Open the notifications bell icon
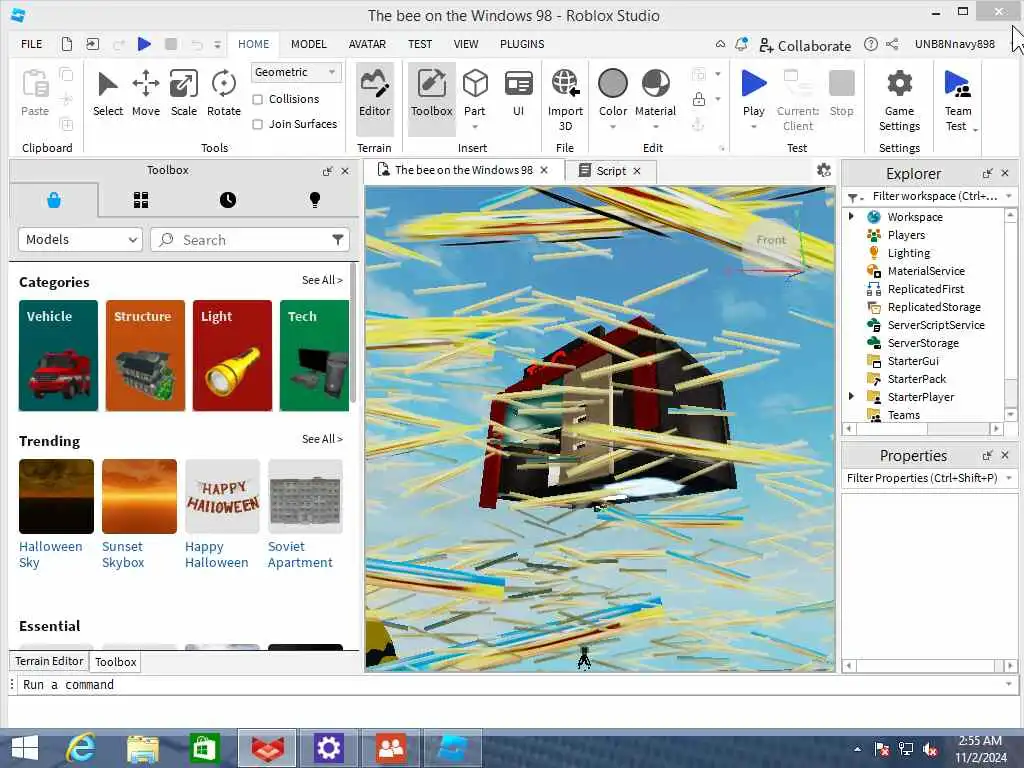Image resolution: width=1024 pixels, height=768 pixels. pos(741,44)
